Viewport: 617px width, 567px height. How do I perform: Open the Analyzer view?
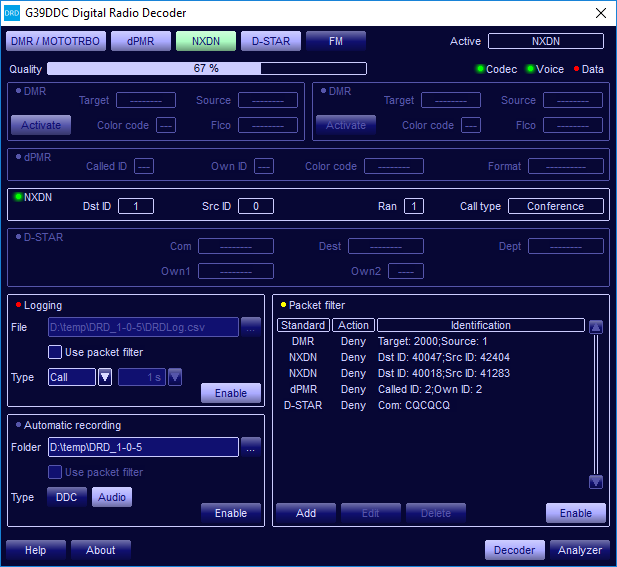click(580, 550)
